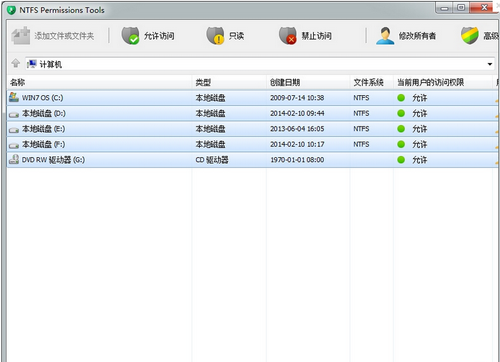This screenshot has width=500, height=362.
Task: Click the date 2014-02-10 10:17
Action: 297,144
